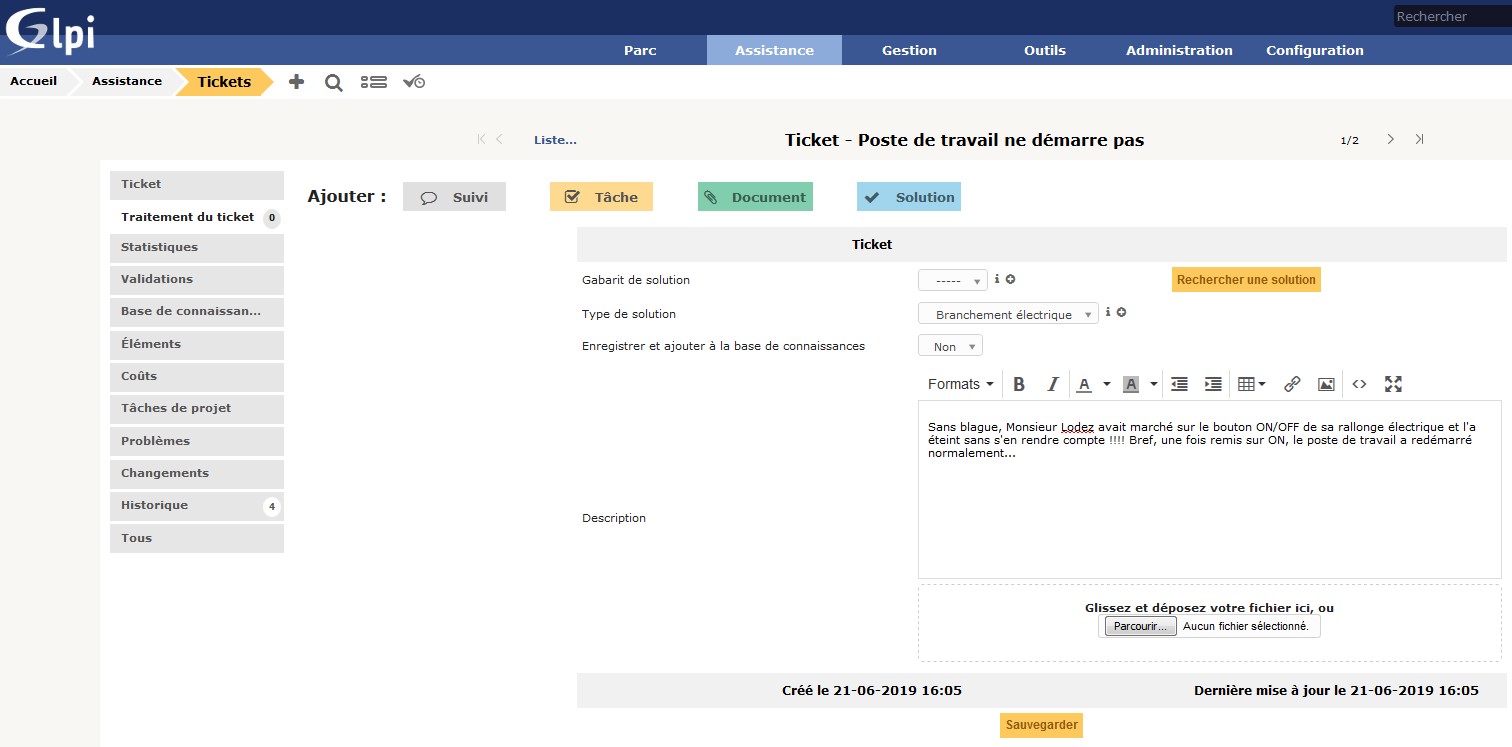Select the Ticket side tab

coord(197,184)
